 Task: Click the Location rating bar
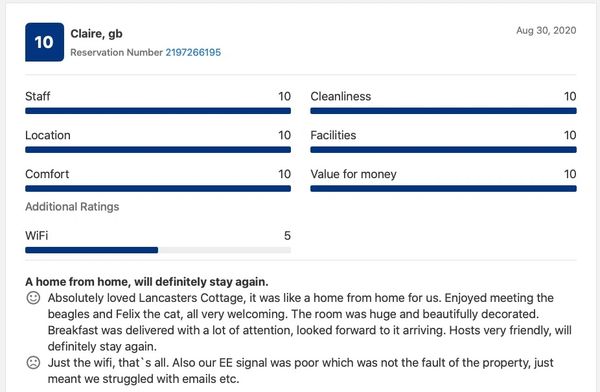(158, 150)
